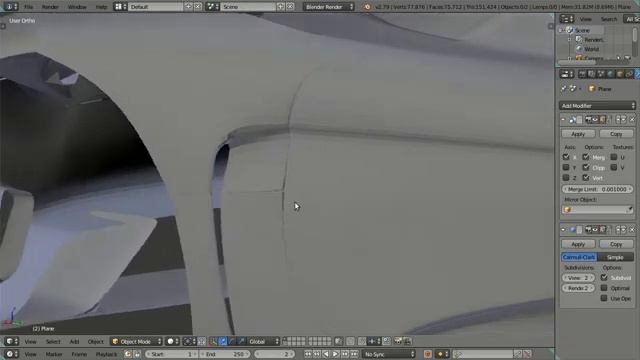Add a new screen layout
This screenshot has width=640, height=360.
coord(188,7)
